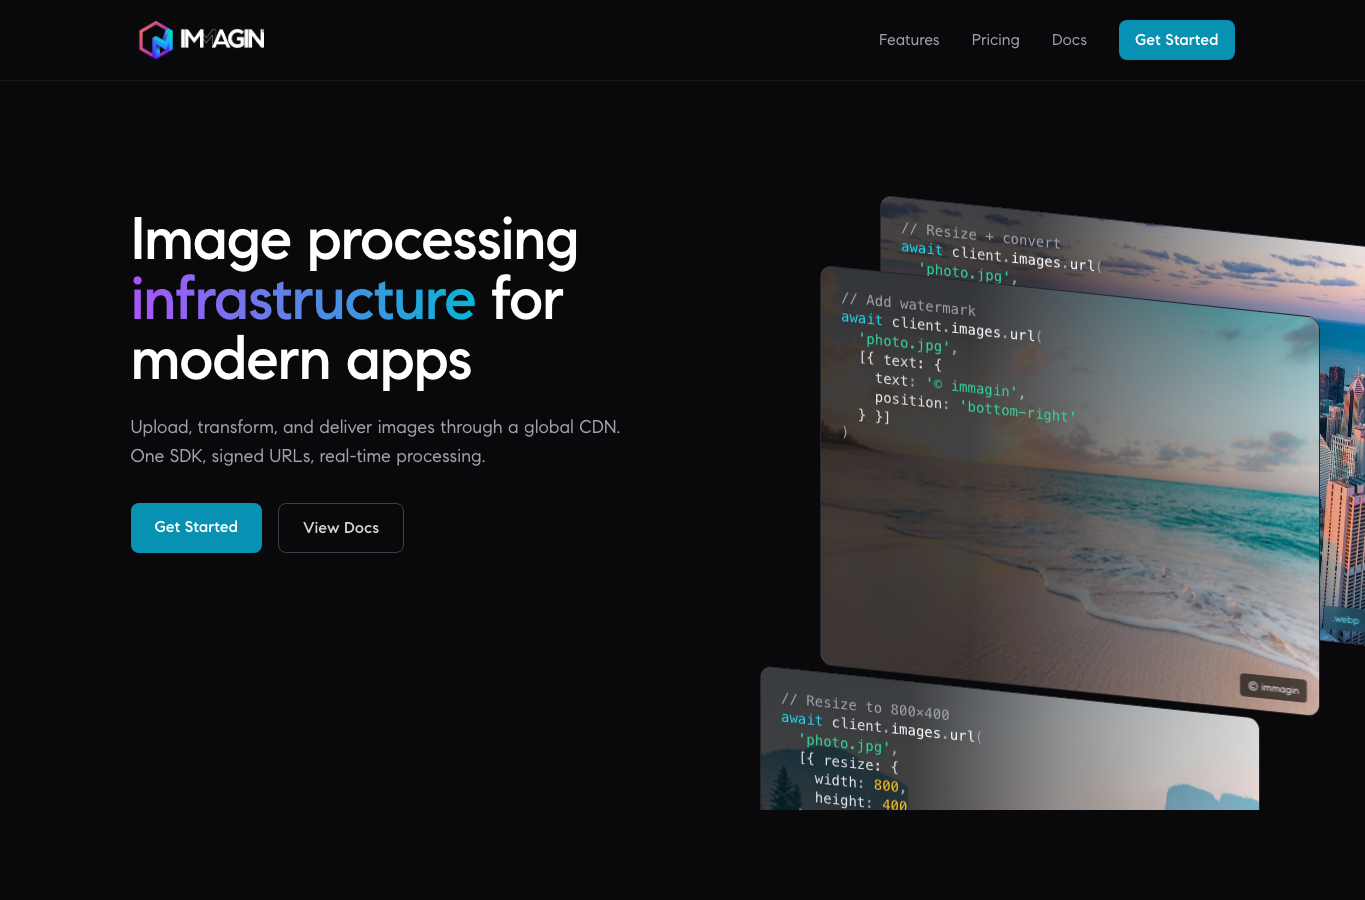
Task: Click the Image processing headline text
Action: [355, 241]
